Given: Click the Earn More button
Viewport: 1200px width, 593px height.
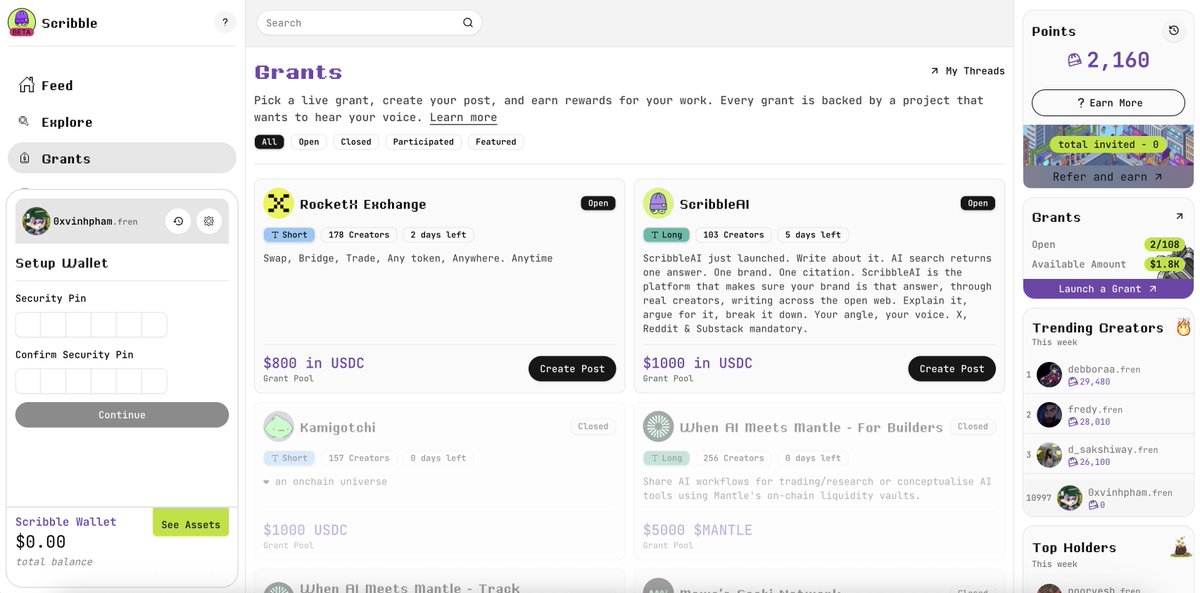Looking at the screenshot, I should pos(1108,102).
